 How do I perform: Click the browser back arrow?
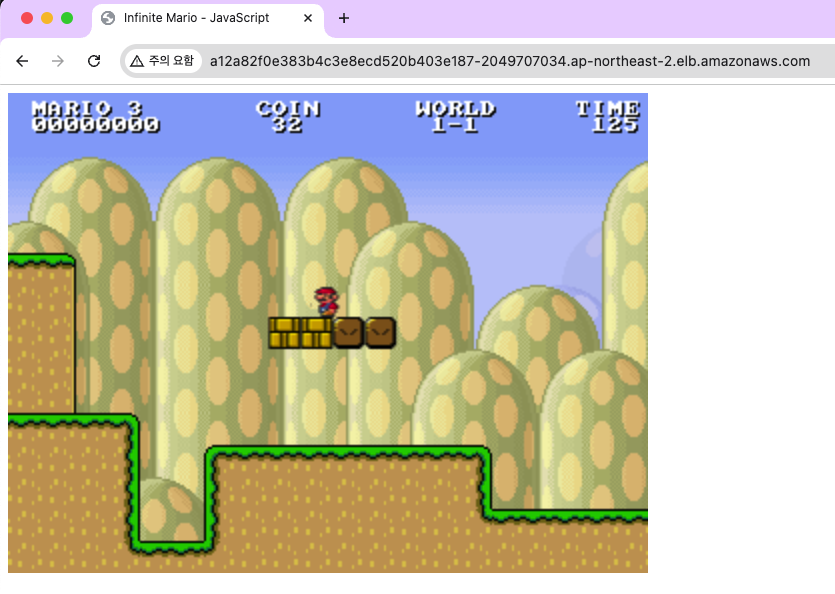22,61
